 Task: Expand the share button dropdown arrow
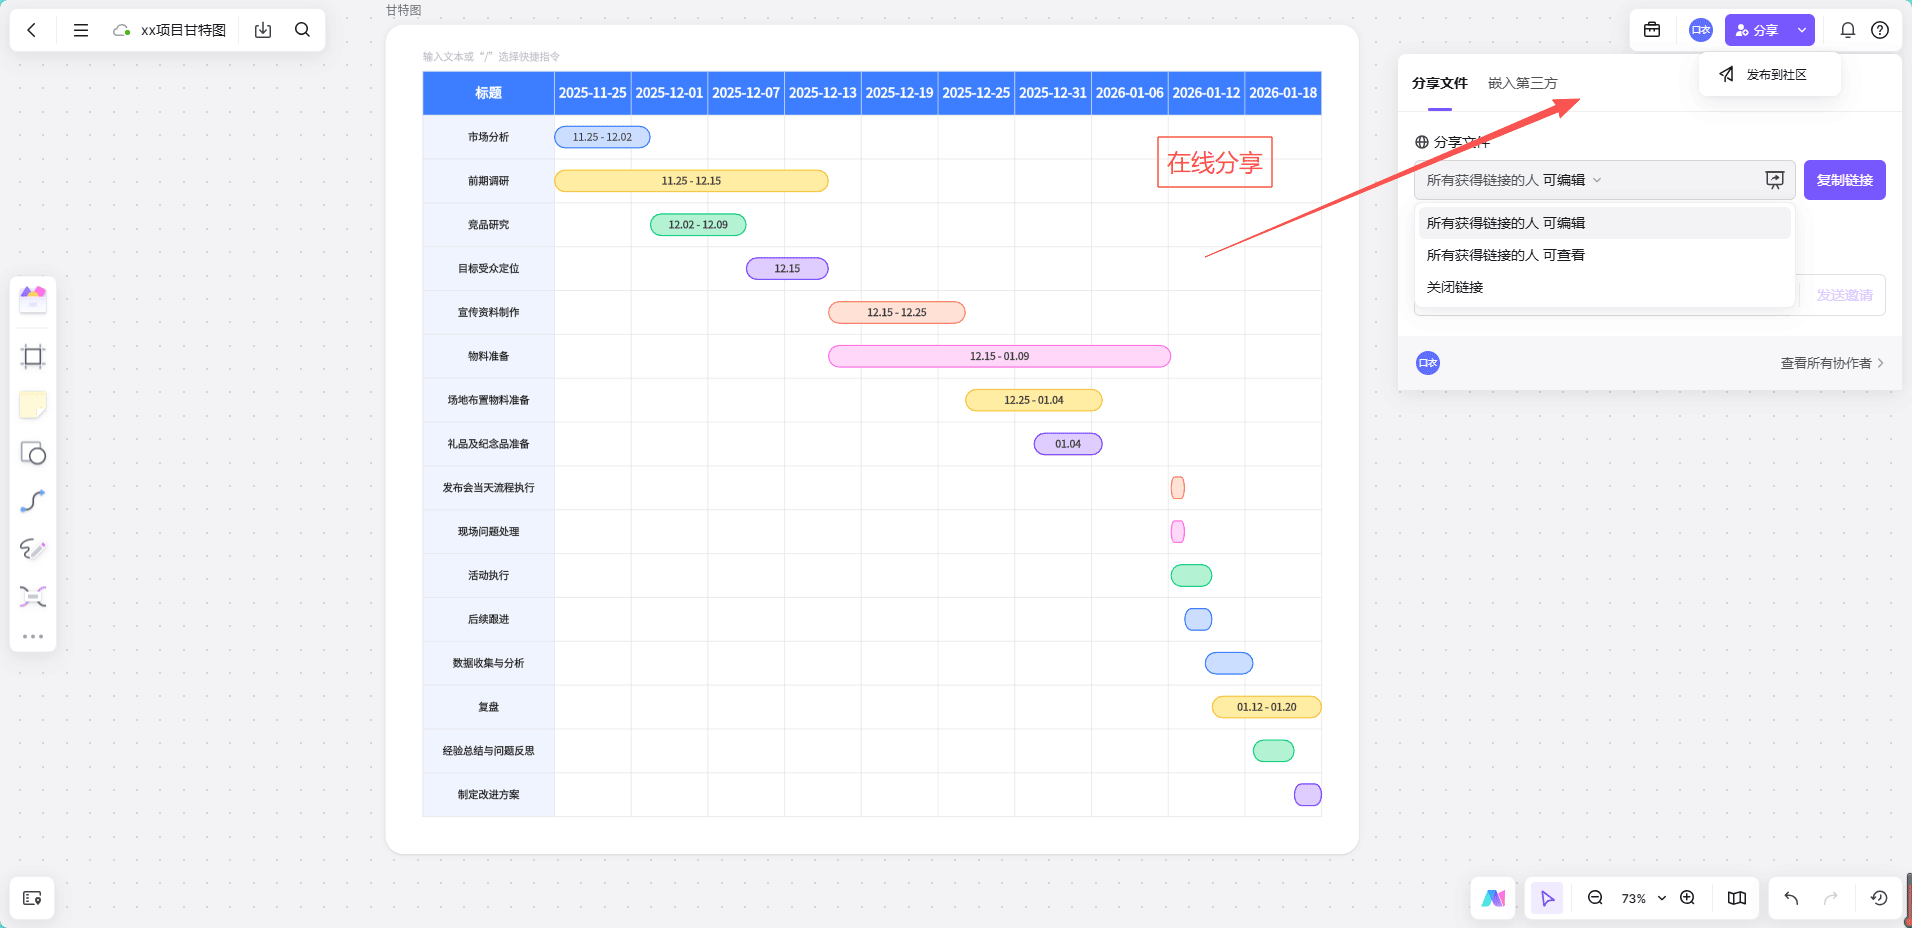point(1802,30)
